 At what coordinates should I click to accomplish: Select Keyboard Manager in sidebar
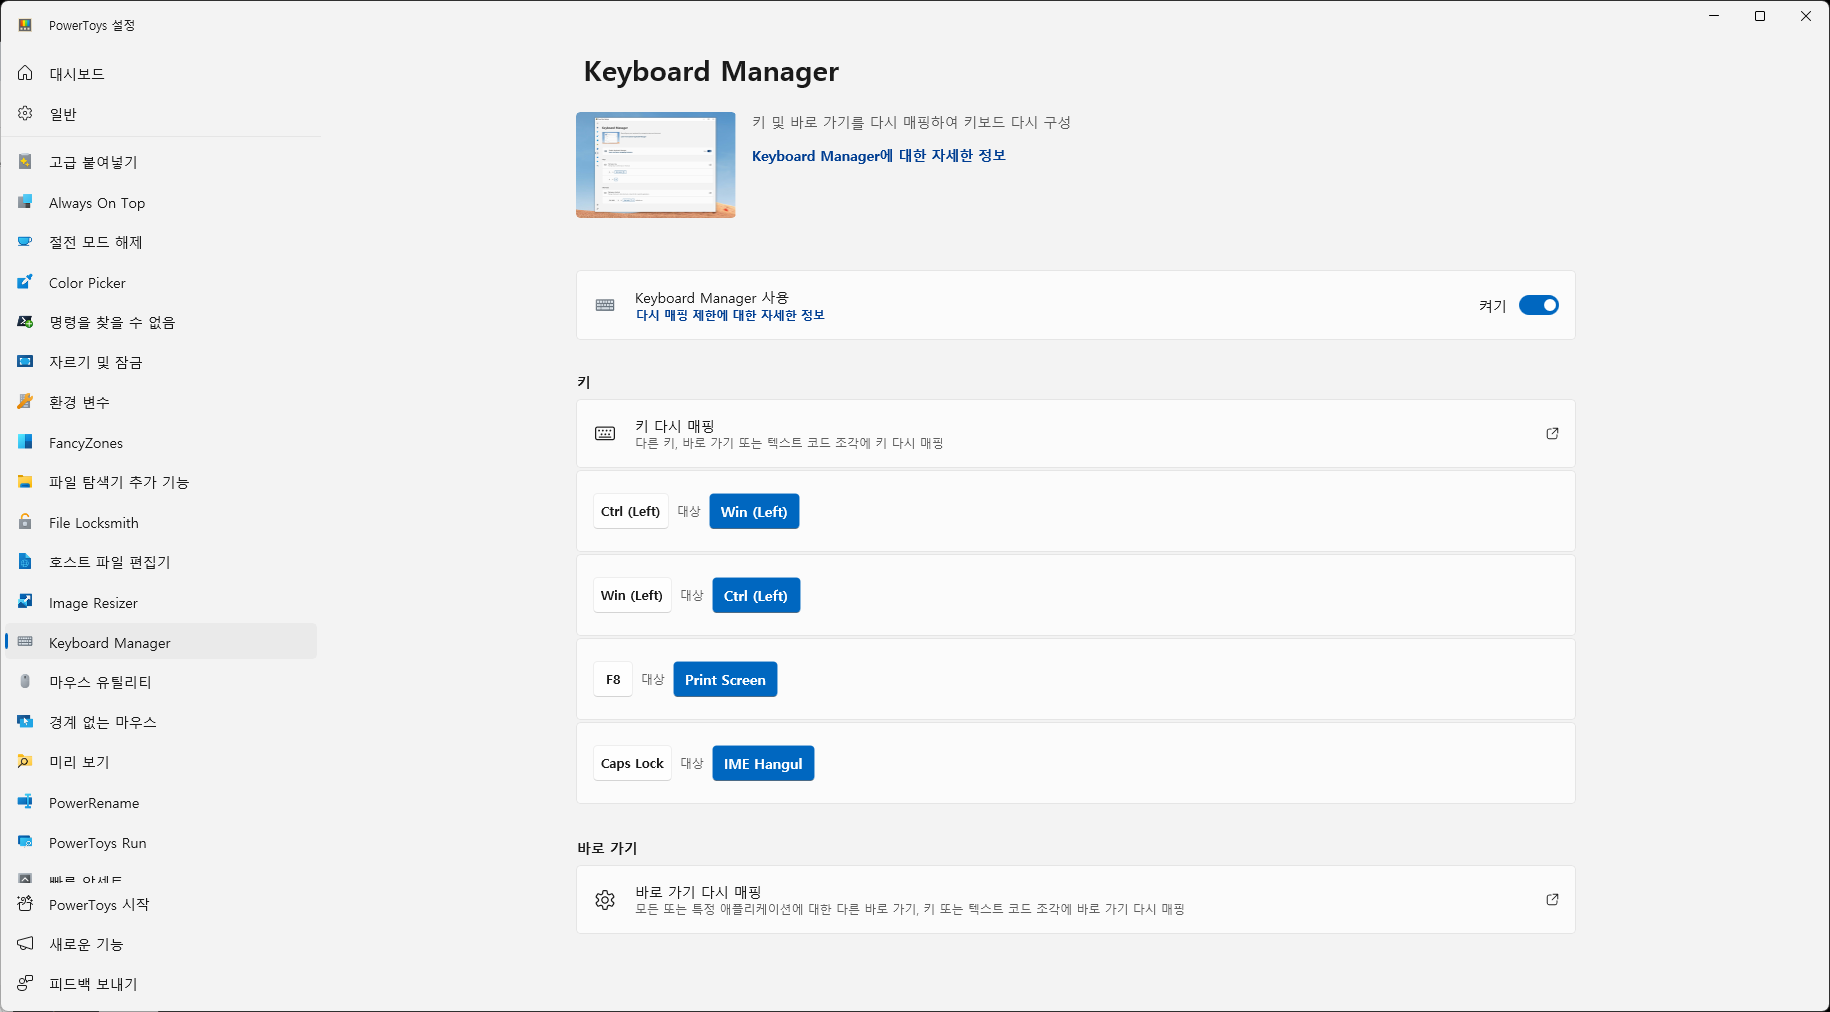[x=162, y=642]
